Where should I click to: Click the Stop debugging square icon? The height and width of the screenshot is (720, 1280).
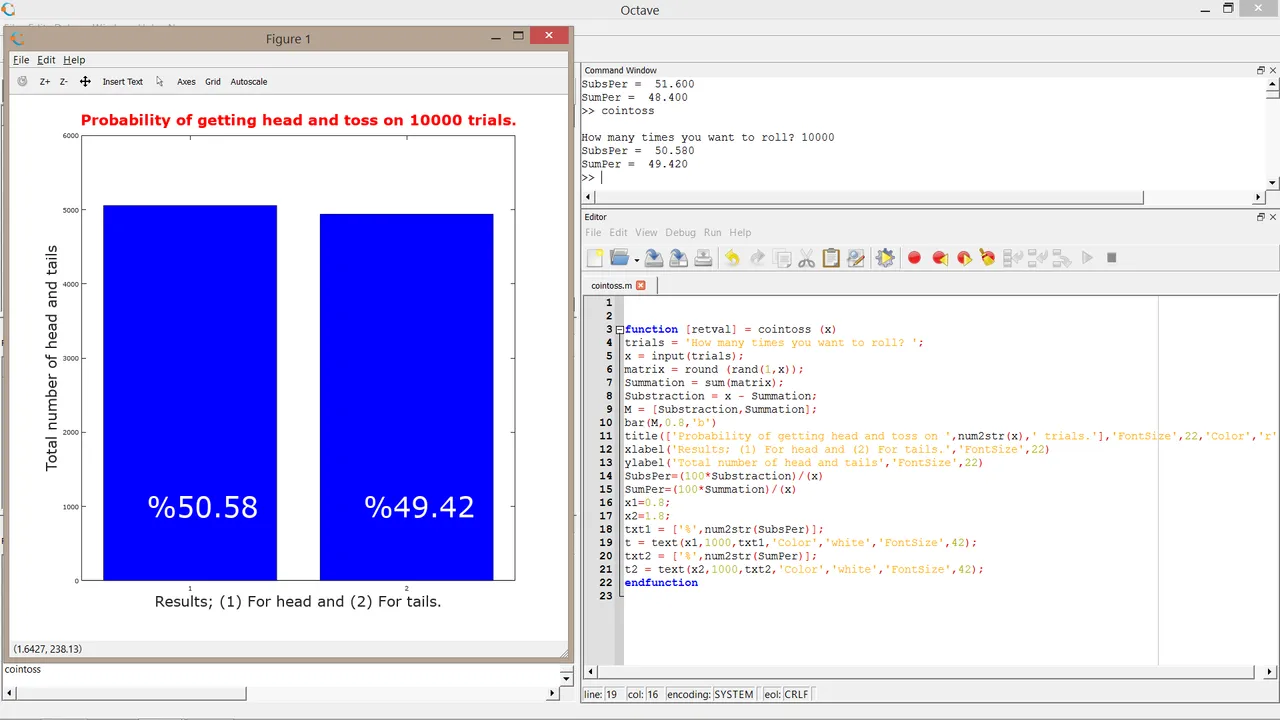point(1111,258)
